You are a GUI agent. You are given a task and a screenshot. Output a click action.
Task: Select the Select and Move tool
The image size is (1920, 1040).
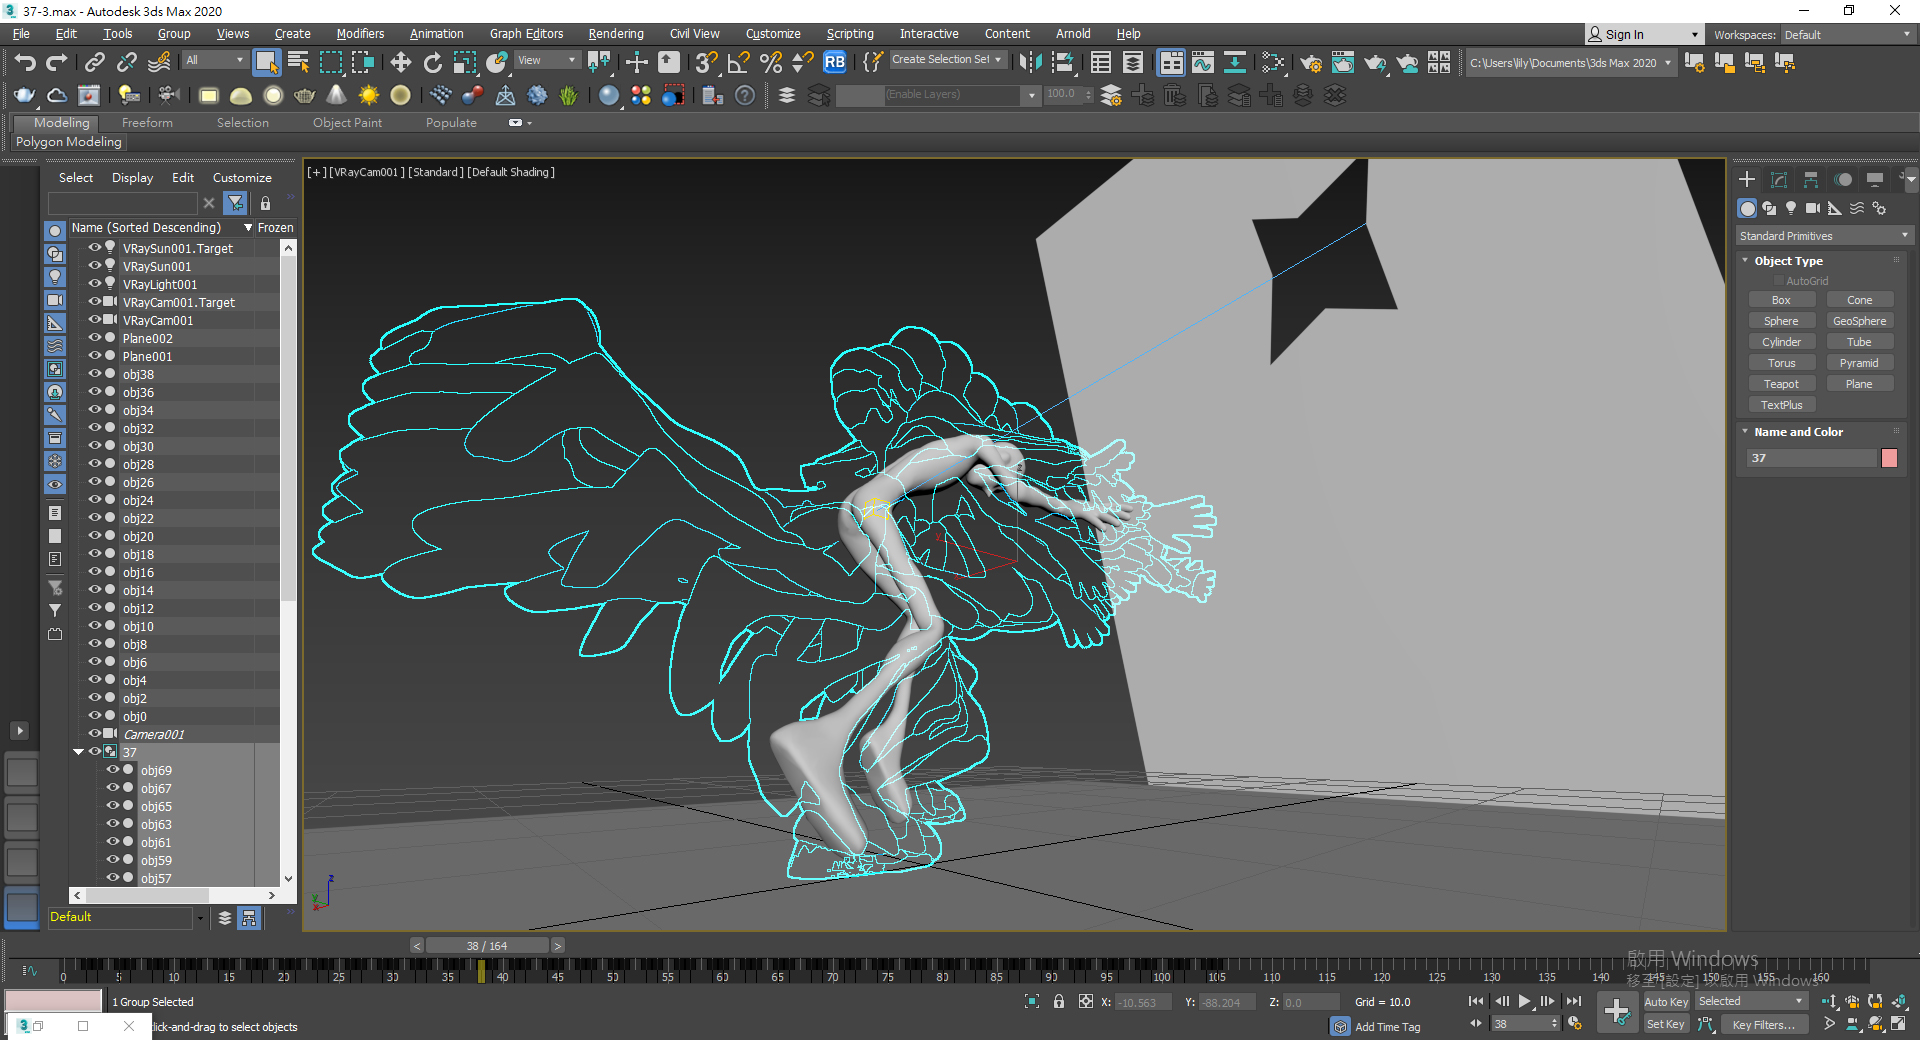click(x=400, y=63)
